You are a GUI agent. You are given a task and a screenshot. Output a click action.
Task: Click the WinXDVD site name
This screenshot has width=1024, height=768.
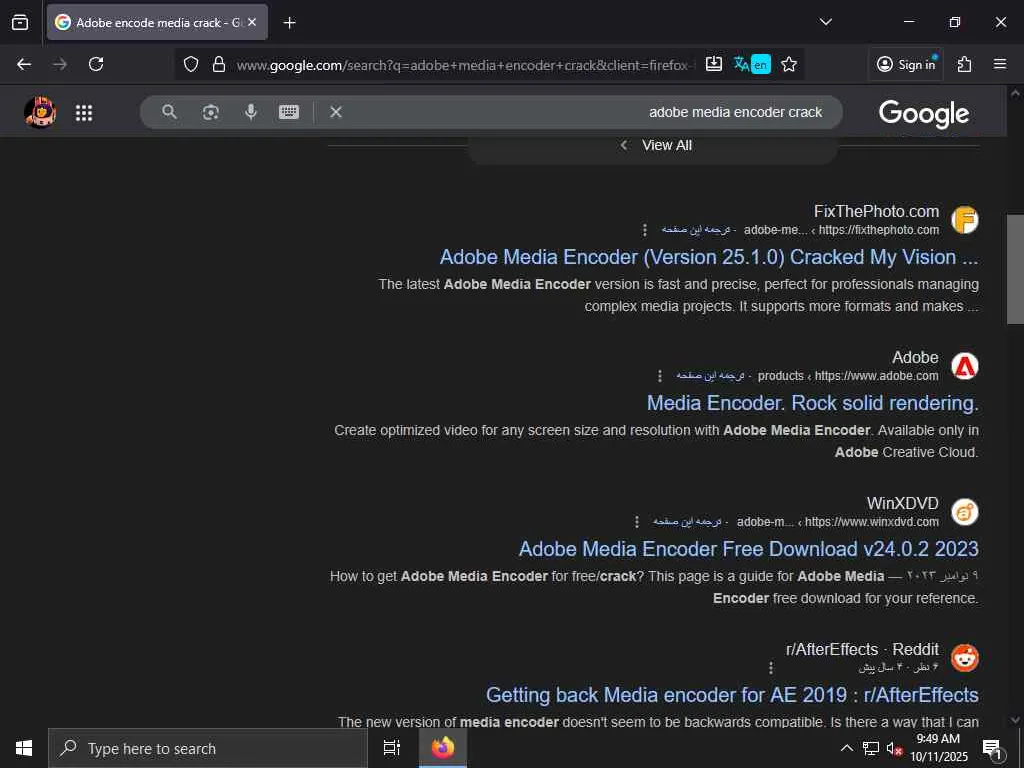tap(903, 504)
